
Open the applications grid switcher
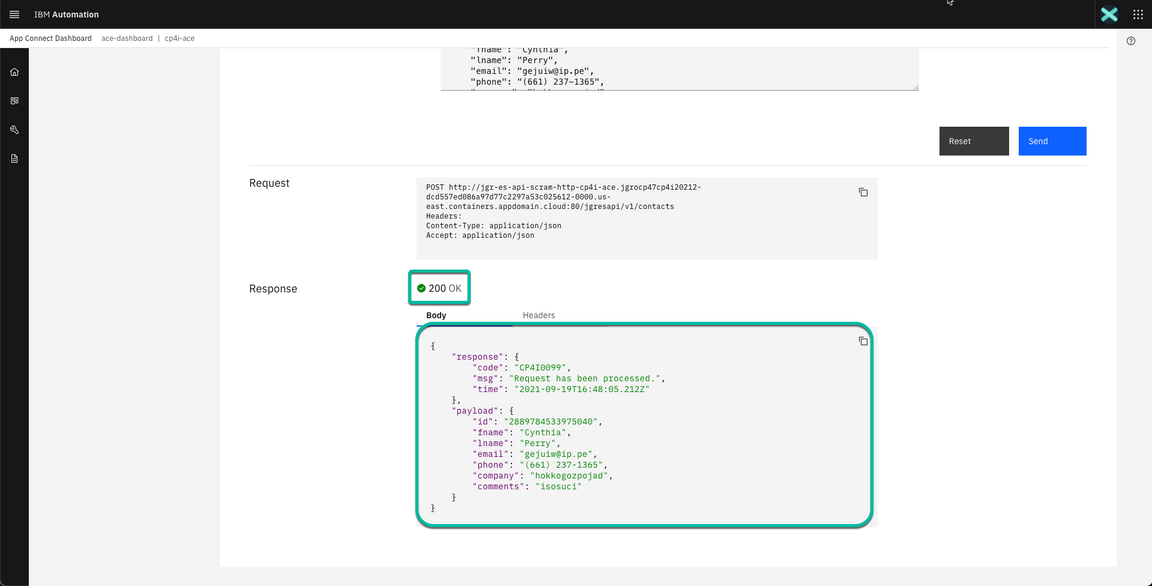1137,14
